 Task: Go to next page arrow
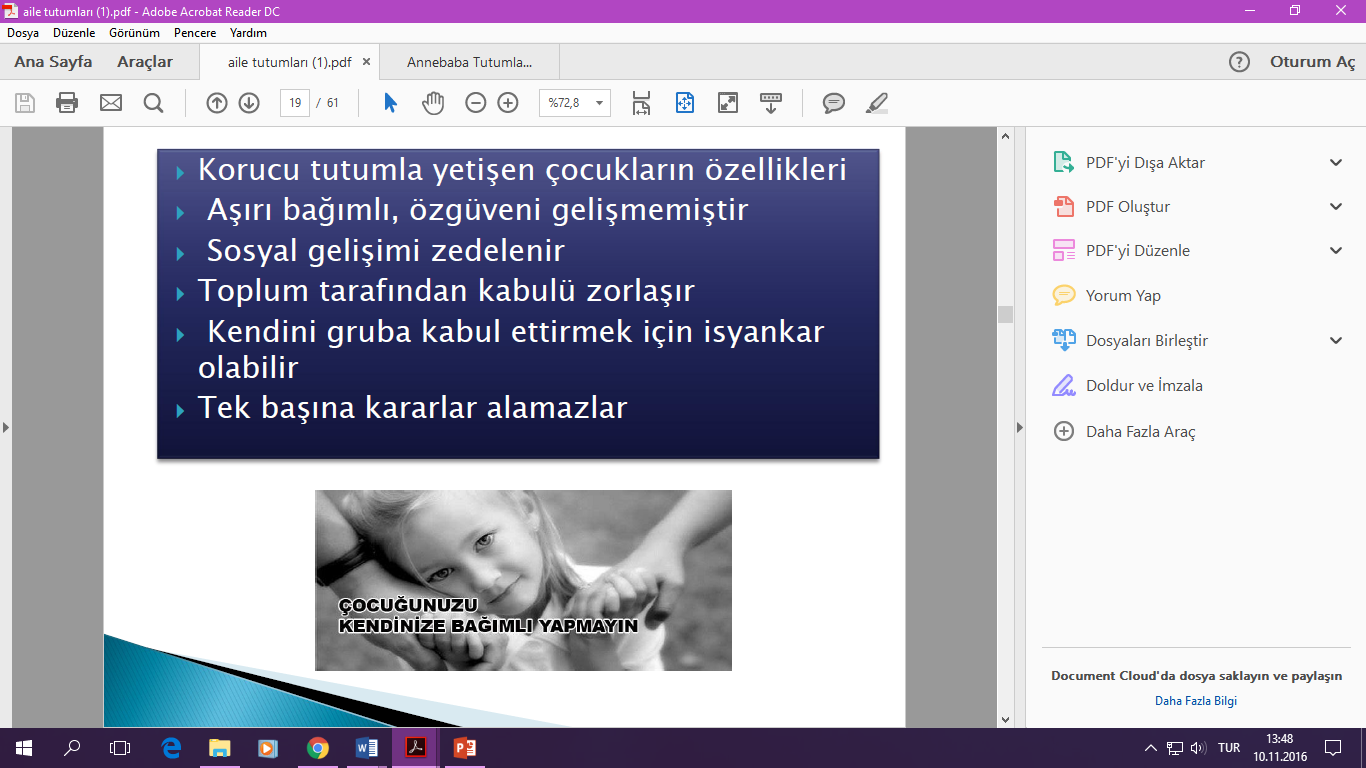(x=249, y=102)
